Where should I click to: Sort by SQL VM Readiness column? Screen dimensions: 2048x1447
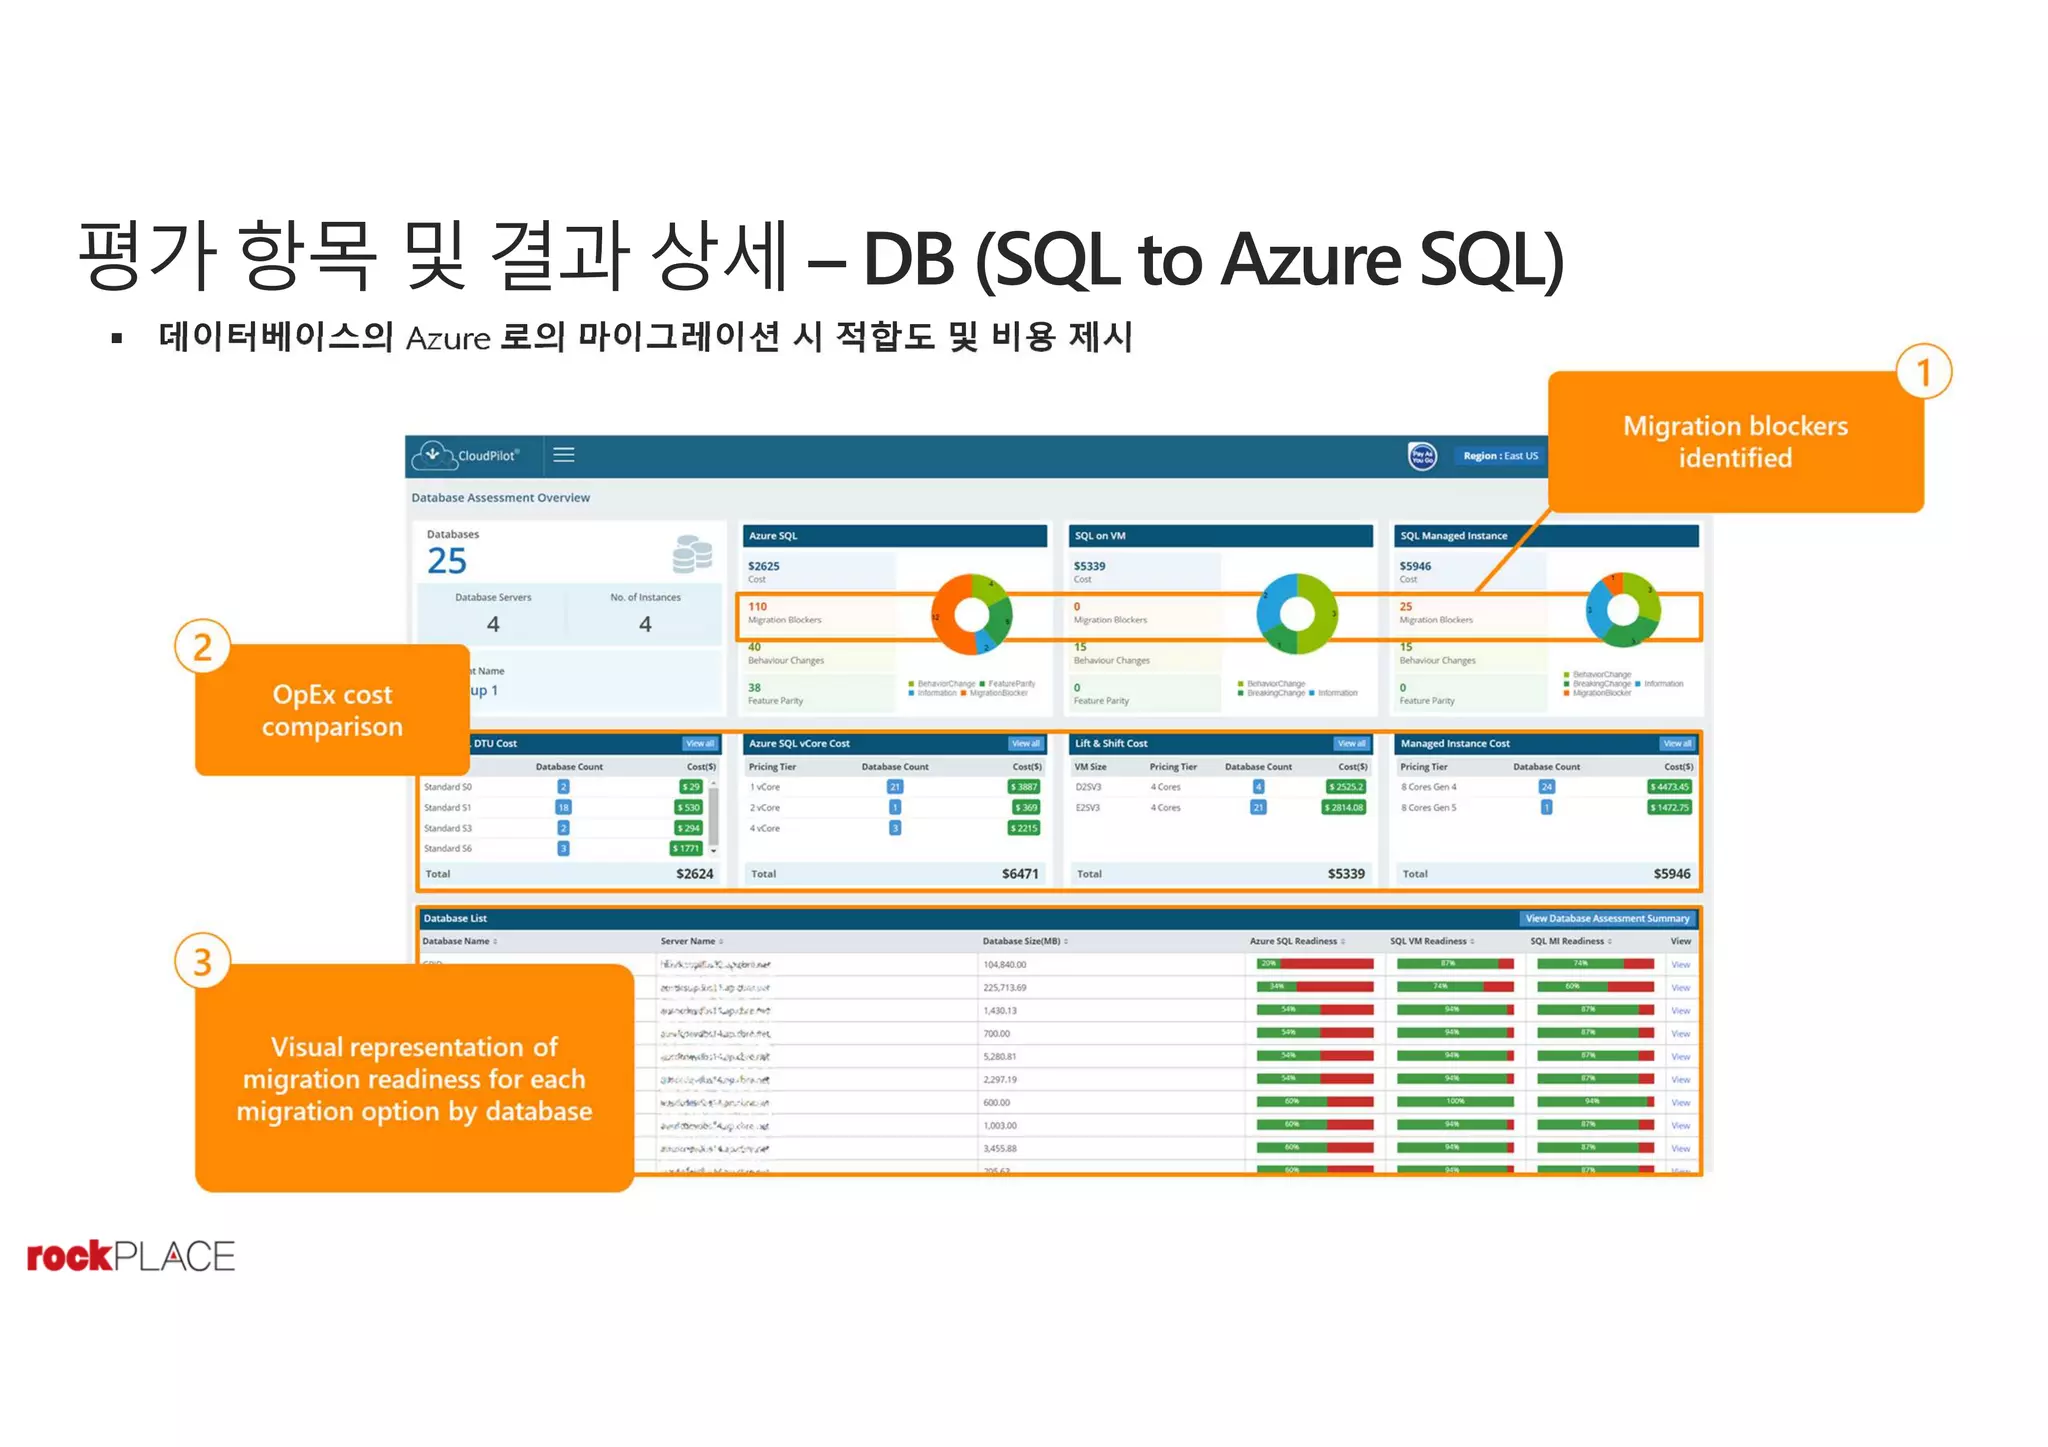pos(1432,941)
